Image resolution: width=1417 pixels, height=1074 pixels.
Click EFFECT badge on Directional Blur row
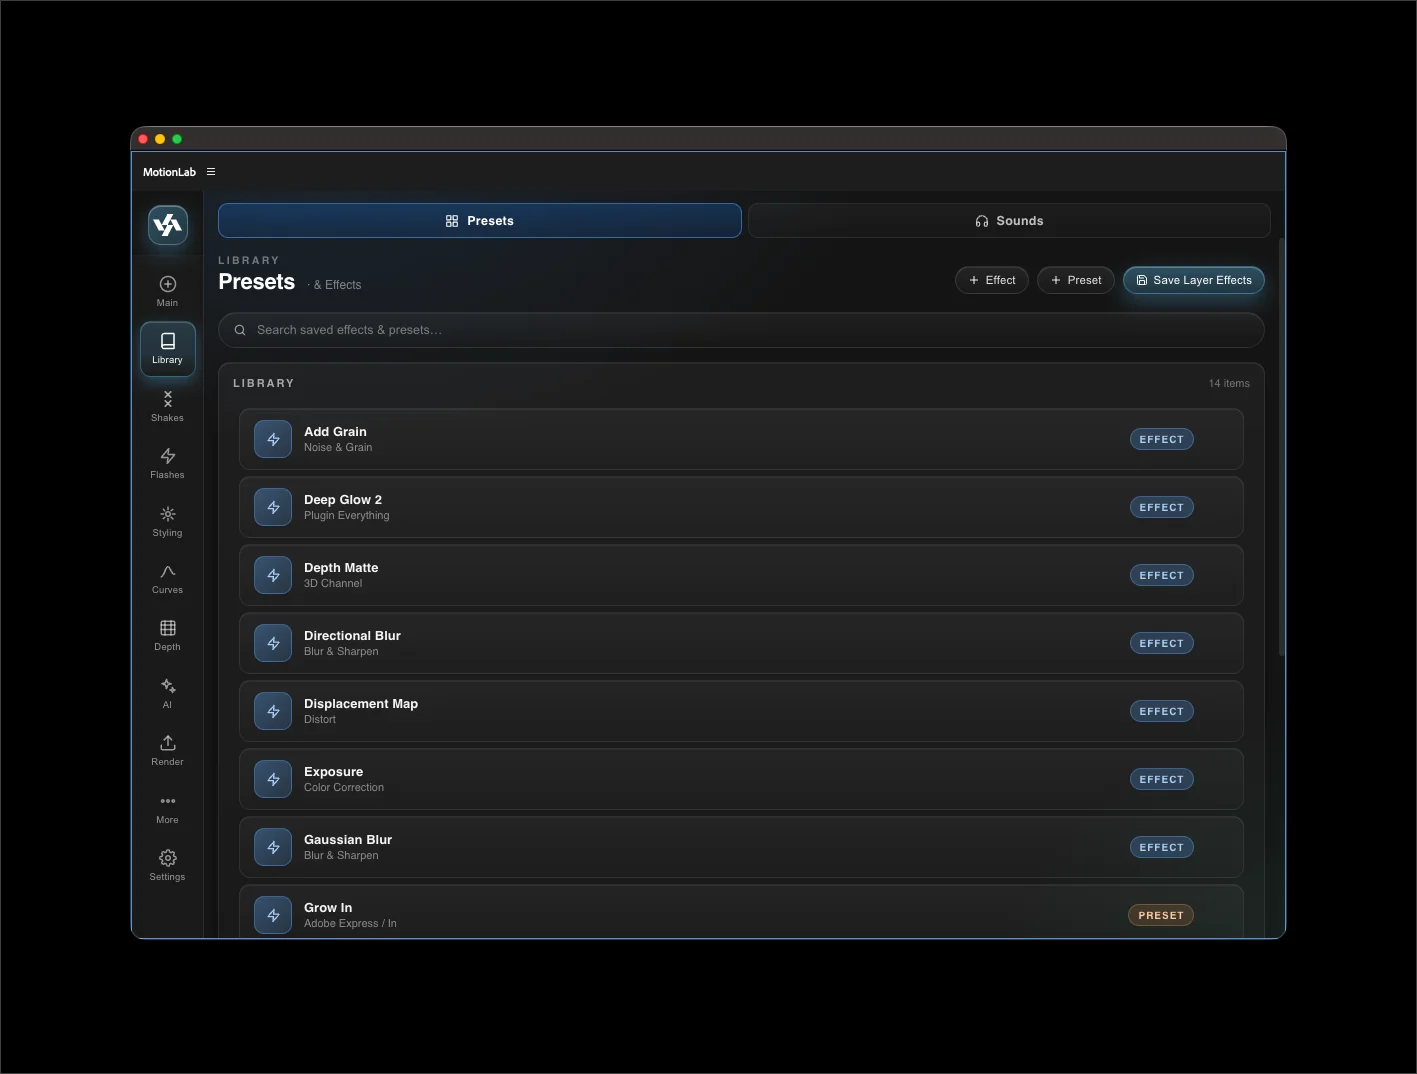(1161, 643)
